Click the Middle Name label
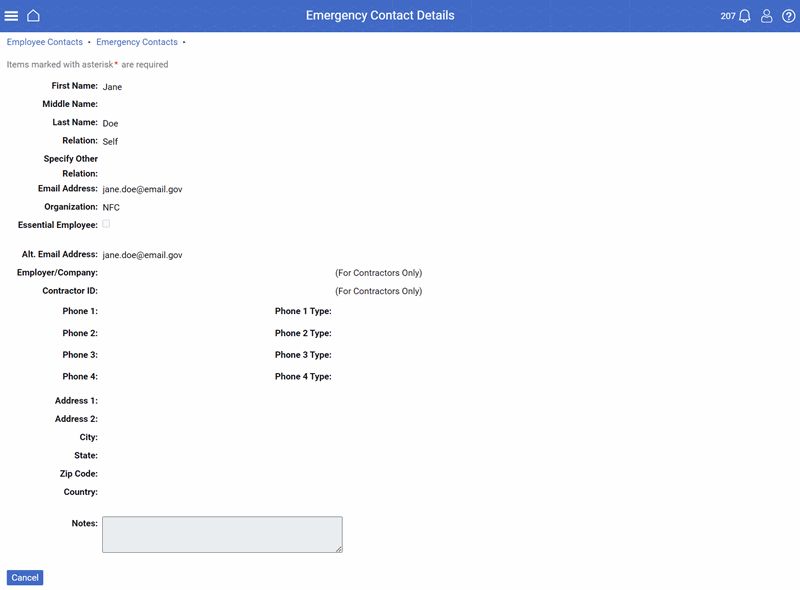This screenshot has height=590, width=800. point(70,104)
